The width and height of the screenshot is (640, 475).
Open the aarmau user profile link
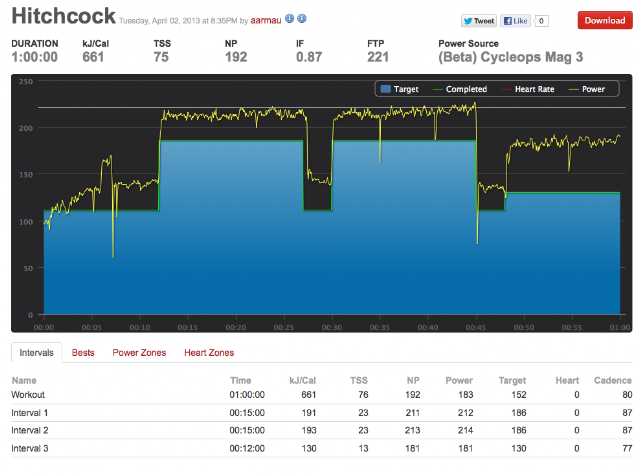pos(266,20)
